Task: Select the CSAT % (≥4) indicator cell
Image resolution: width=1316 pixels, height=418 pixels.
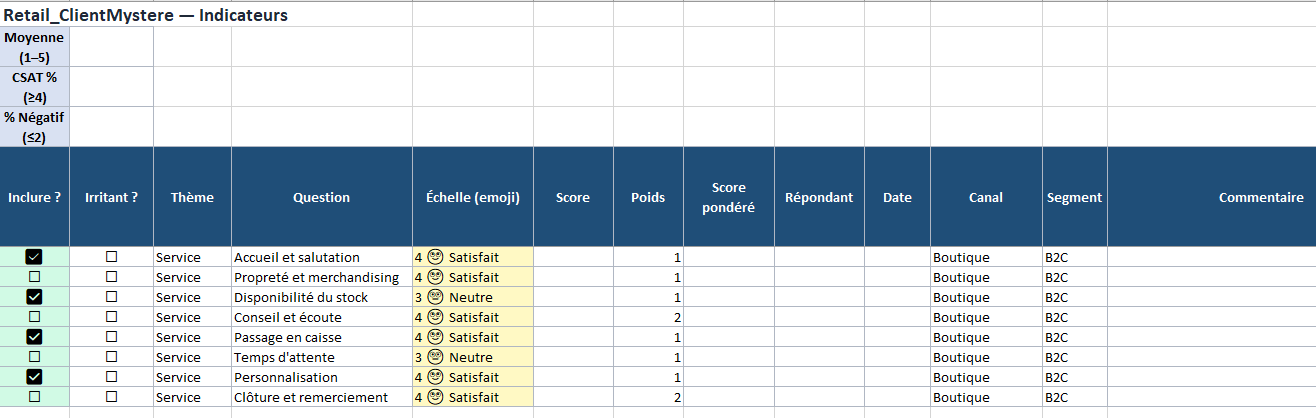Action: coord(34,87)
